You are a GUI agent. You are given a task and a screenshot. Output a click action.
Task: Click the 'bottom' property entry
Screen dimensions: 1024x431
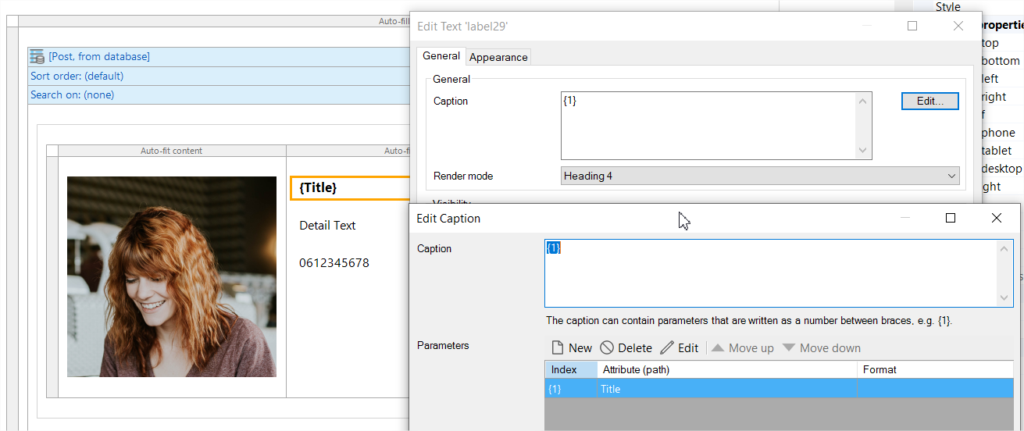(x=1000, y=61)
